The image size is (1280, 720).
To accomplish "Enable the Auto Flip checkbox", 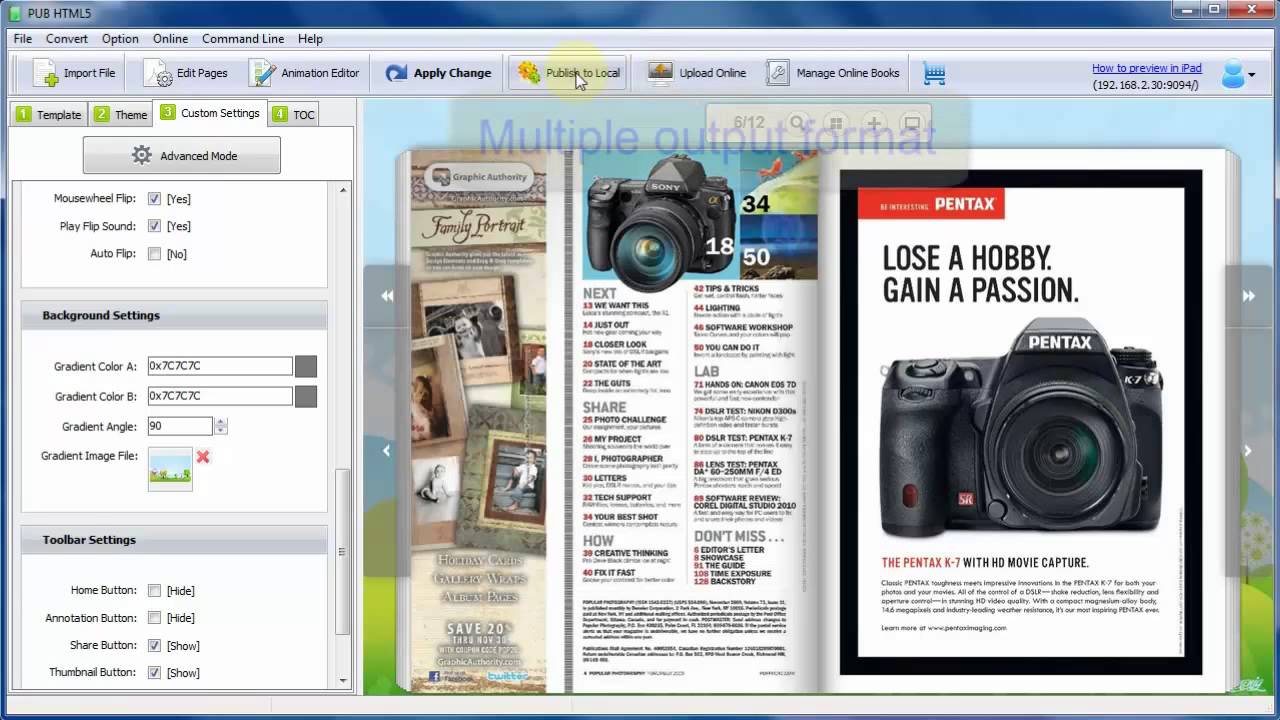I will click(x=154, y=254).
